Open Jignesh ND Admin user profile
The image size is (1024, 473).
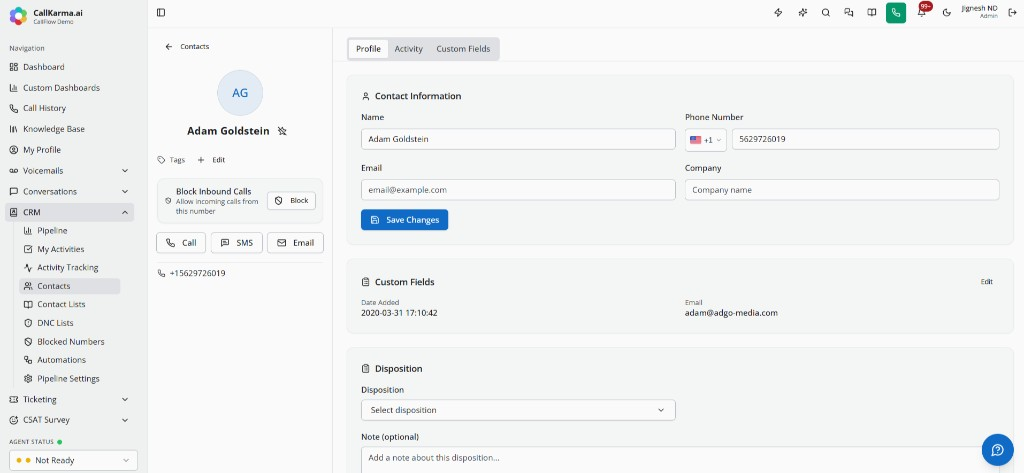point(979,12)
